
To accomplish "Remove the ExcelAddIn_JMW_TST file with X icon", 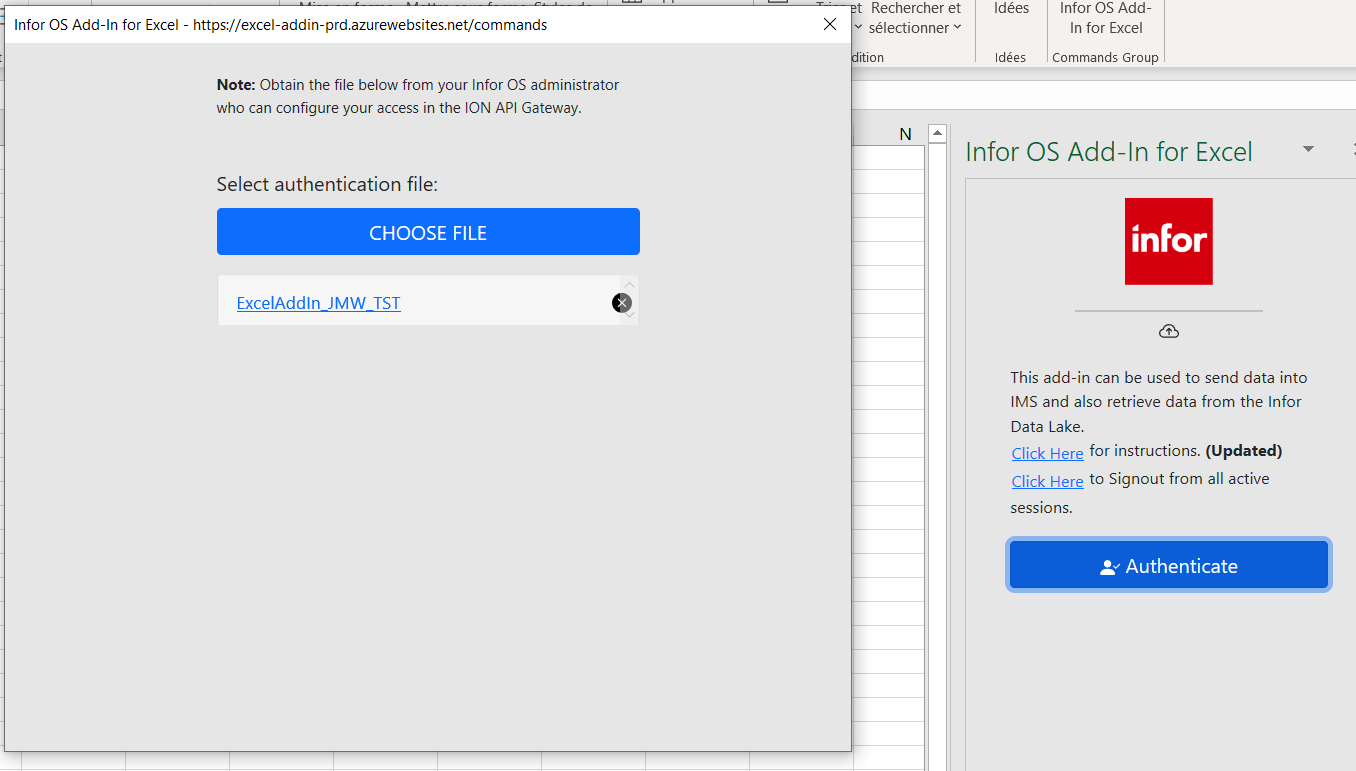I will click(622, 303).
